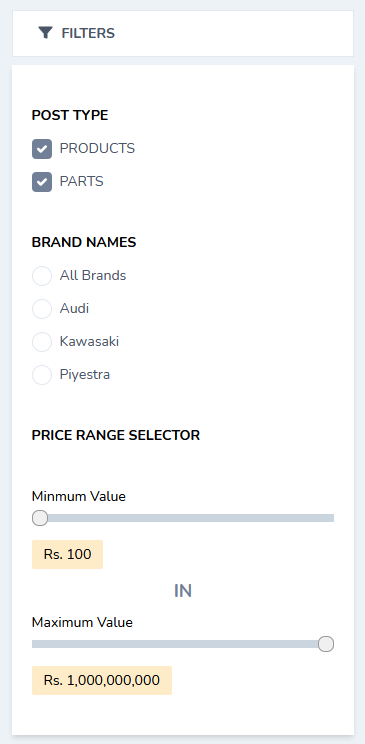Open the FILTERS header bar
The image size is (365, 744).
(183, 33)
